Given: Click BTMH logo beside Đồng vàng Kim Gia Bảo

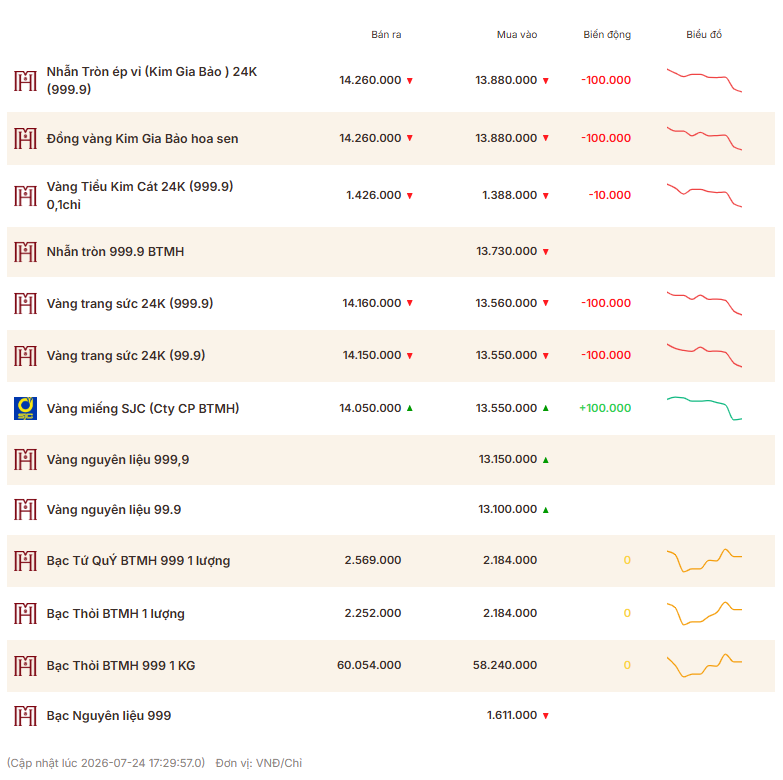Looking at the screenshot, I should tap(25, 138).
